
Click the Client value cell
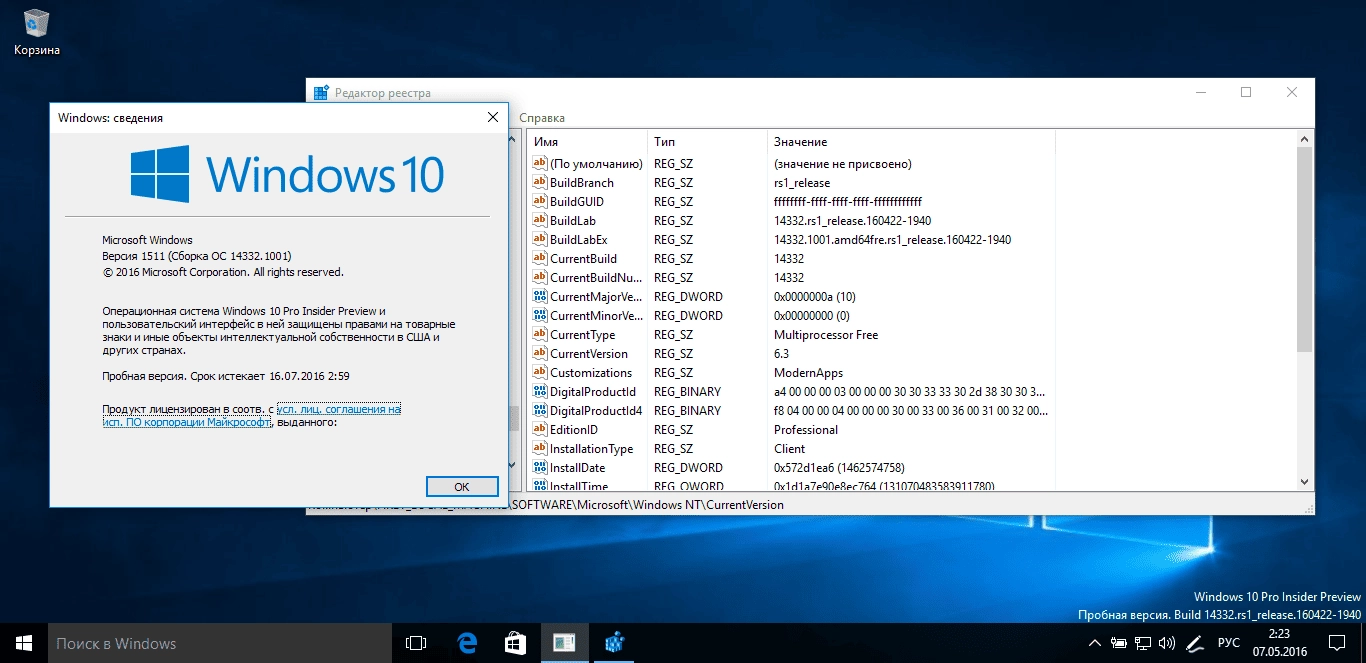(790, 449)
